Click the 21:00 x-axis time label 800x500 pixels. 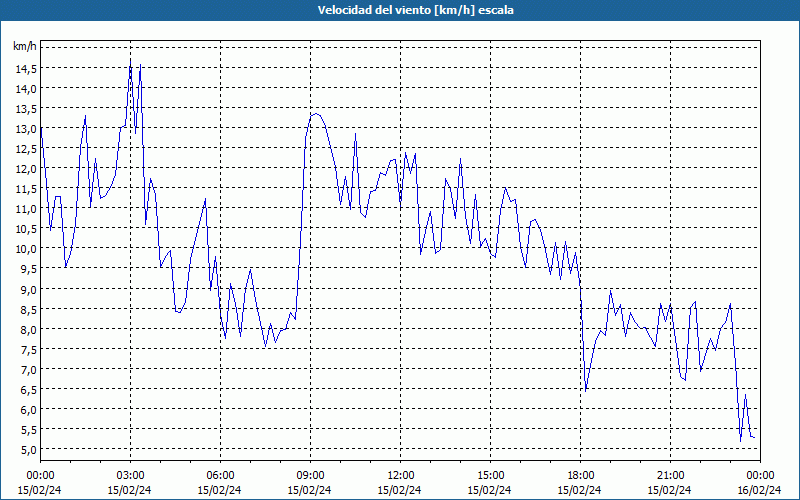point(670,476)
